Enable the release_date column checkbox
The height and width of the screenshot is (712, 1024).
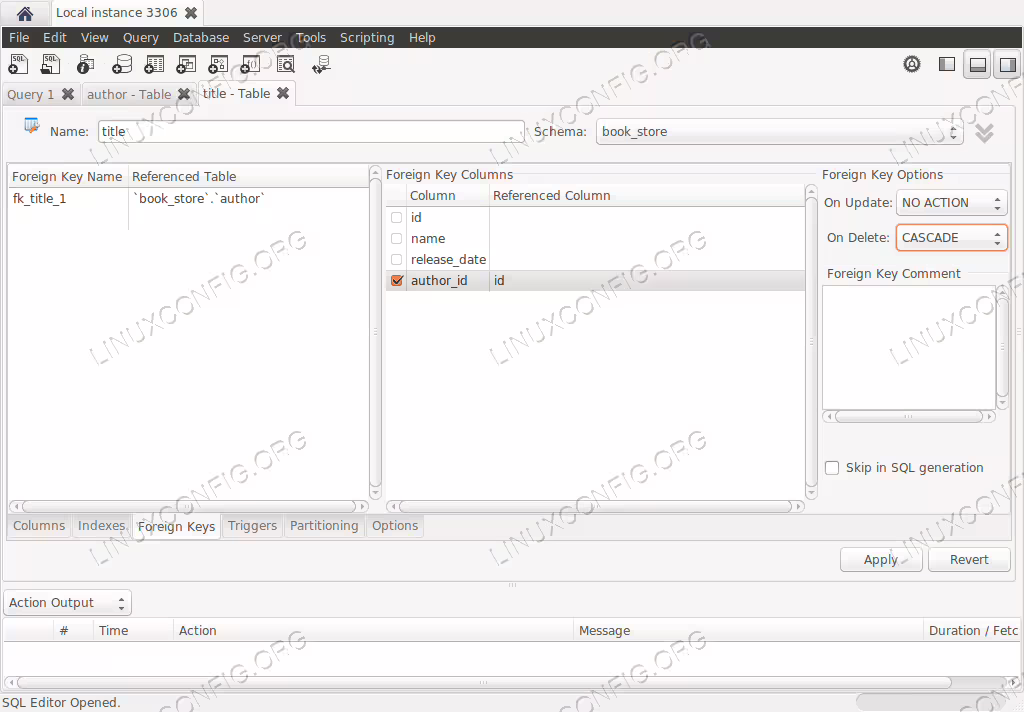point(396,259)
